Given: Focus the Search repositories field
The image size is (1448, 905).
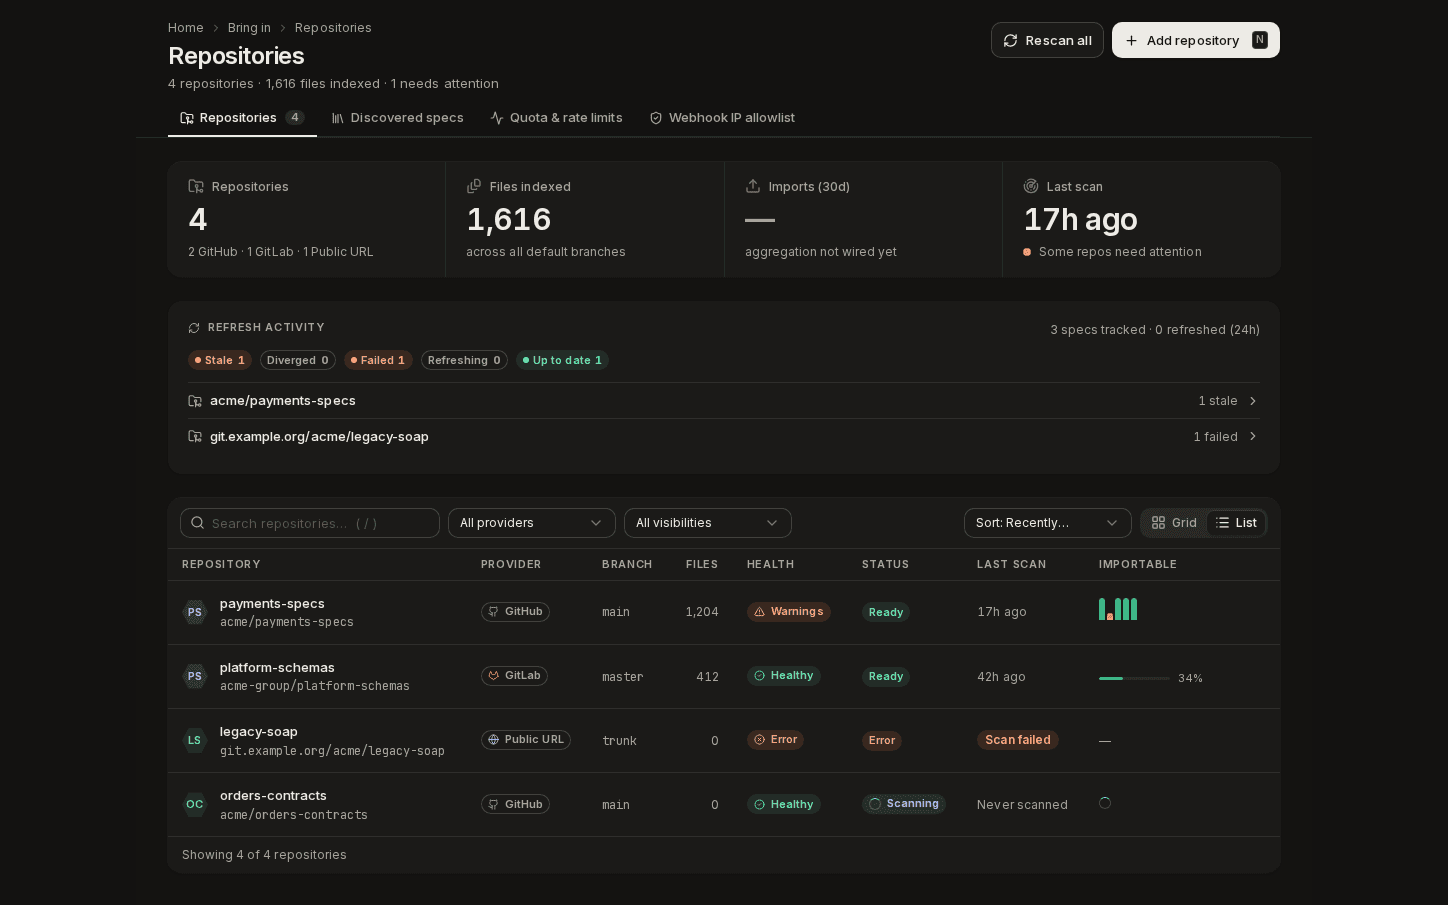Looking at the screenshot, I should tap(310, 523).
